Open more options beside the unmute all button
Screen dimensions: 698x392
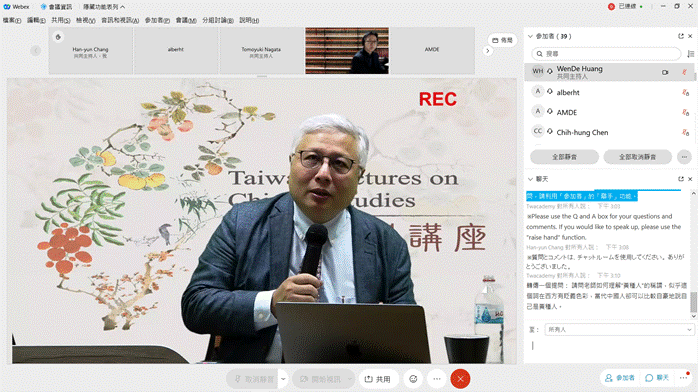[x=684, y=157]
